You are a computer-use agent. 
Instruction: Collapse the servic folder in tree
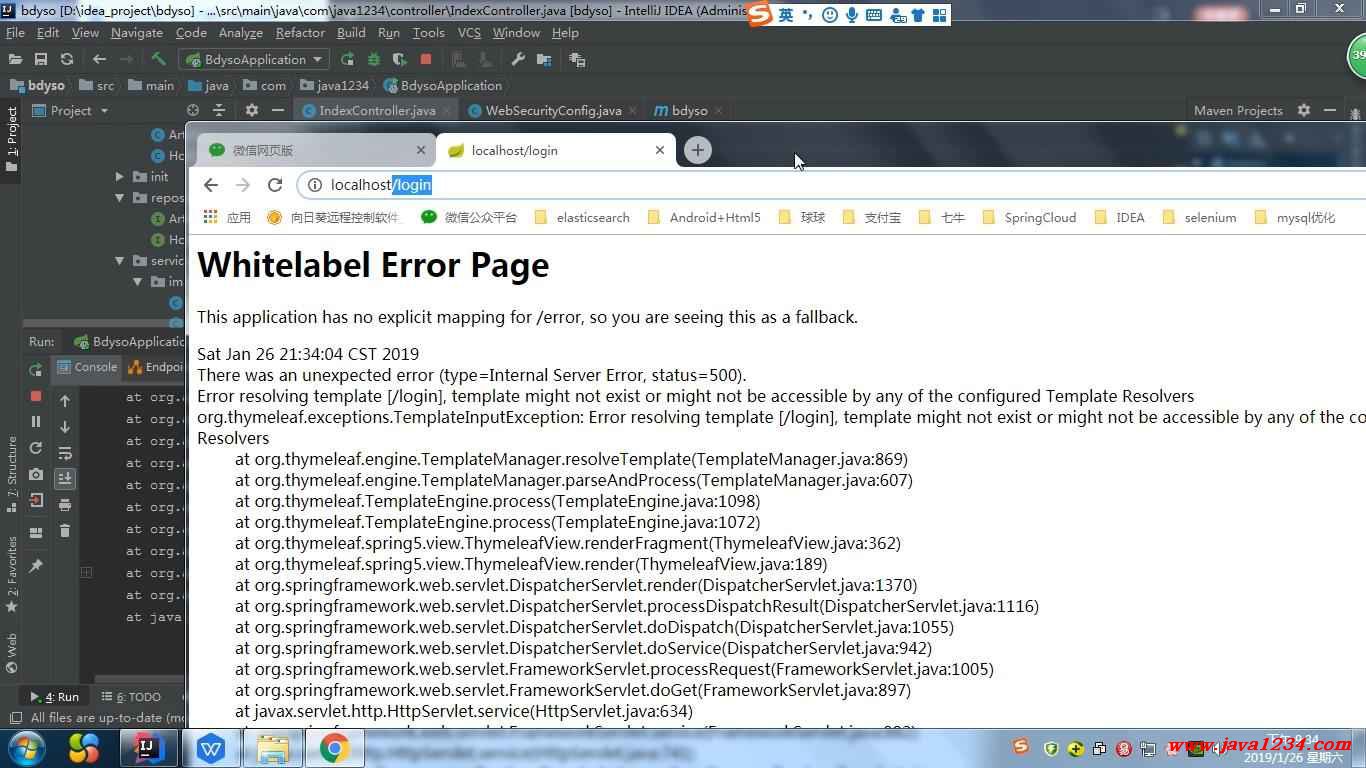(x=120, y=261)
